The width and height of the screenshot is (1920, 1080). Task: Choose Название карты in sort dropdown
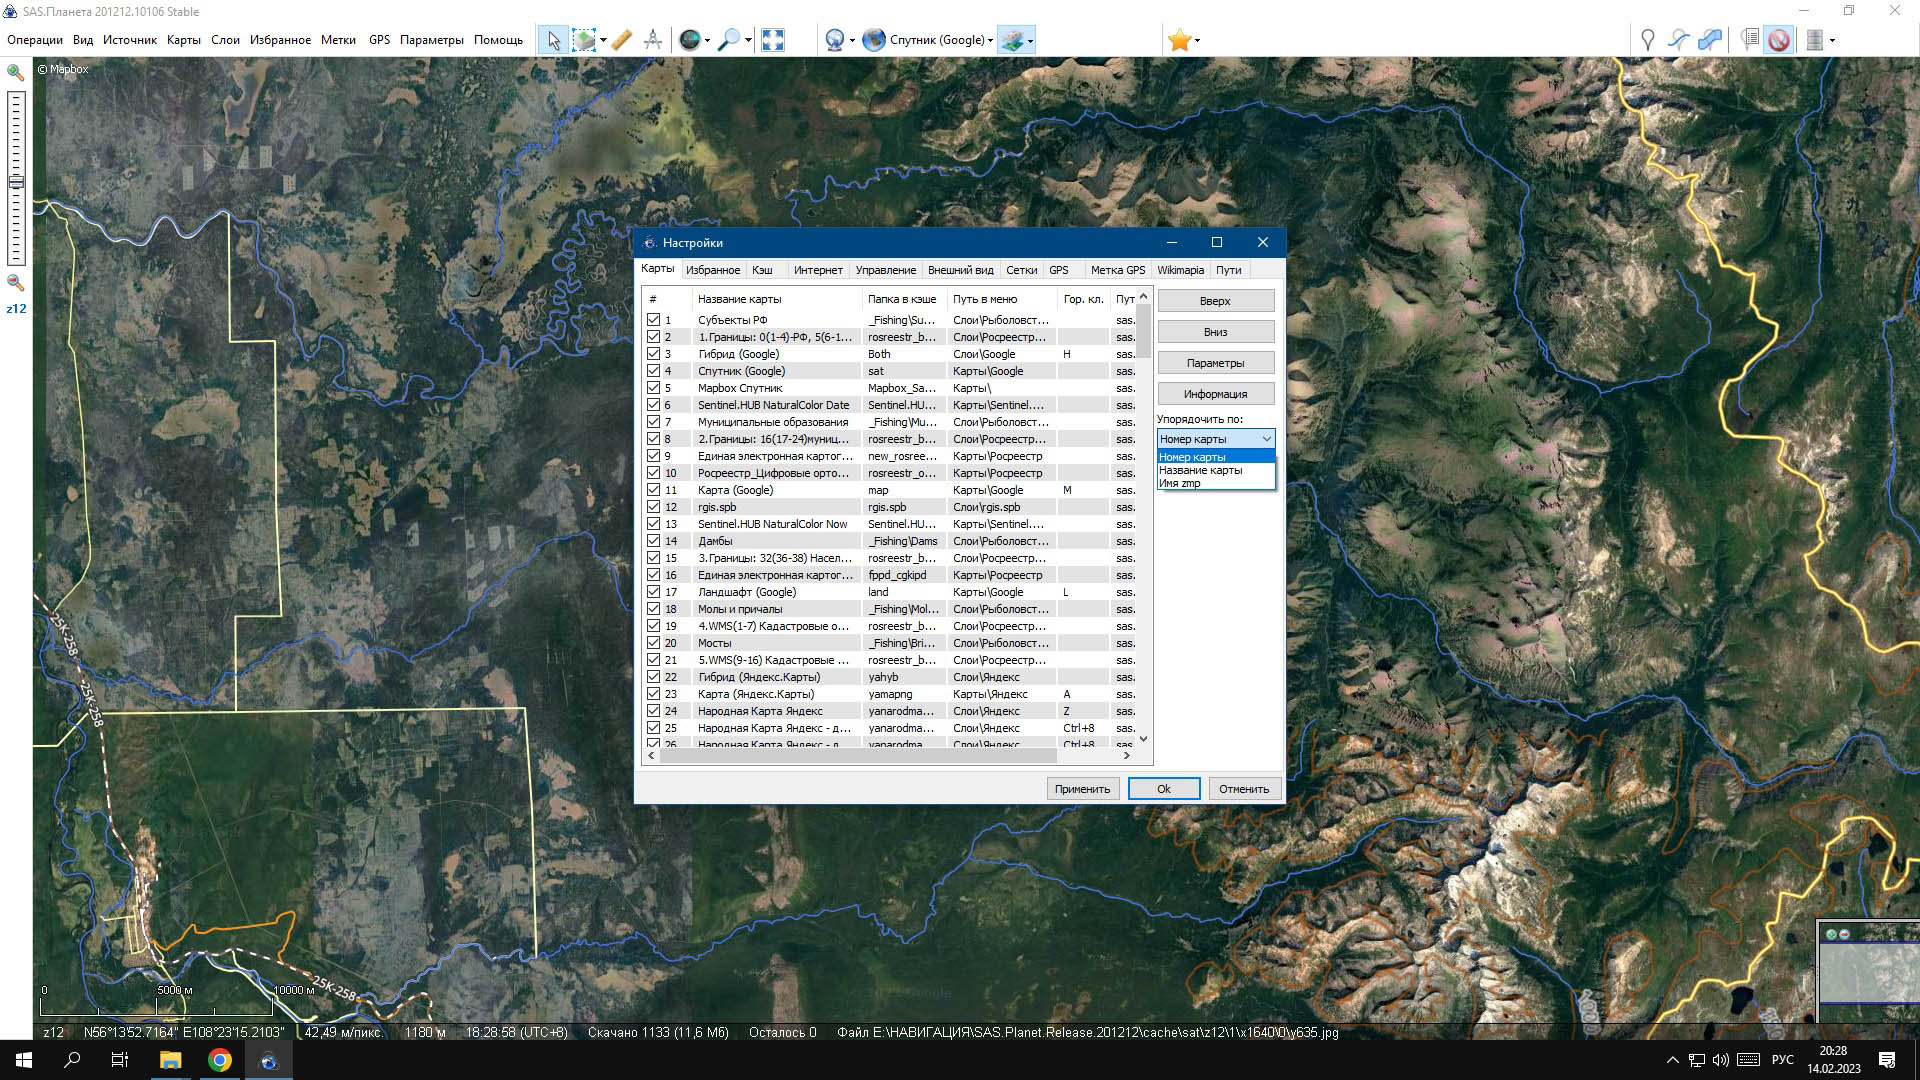[1200, 470]
